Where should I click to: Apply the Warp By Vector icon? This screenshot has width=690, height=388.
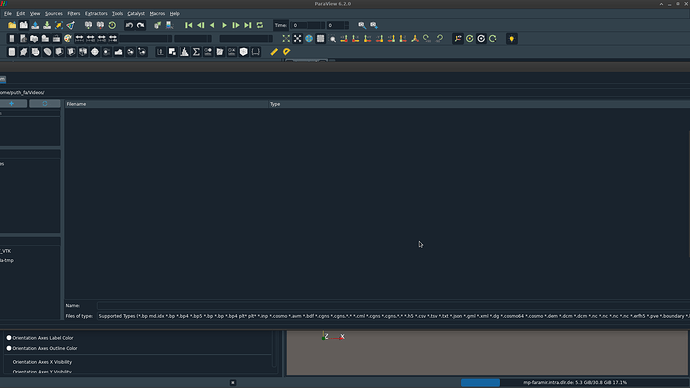[118, 52]
